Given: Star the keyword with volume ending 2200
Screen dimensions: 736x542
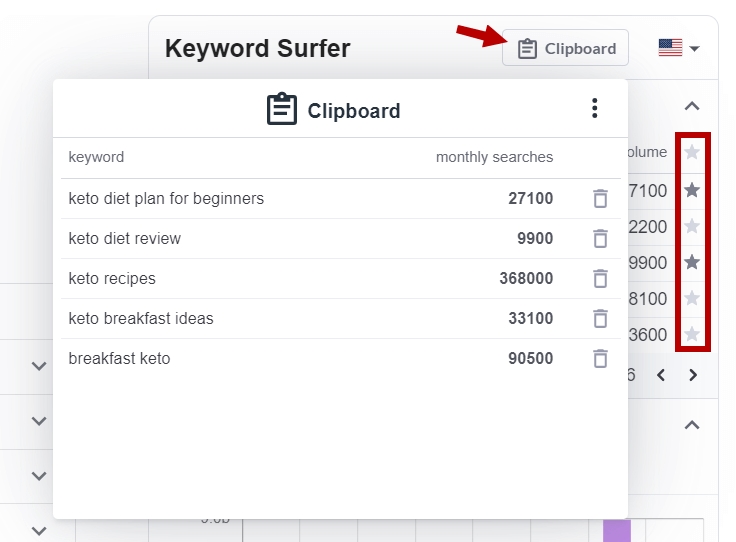Looking at the screenshot, I should [x=692, y=226].
